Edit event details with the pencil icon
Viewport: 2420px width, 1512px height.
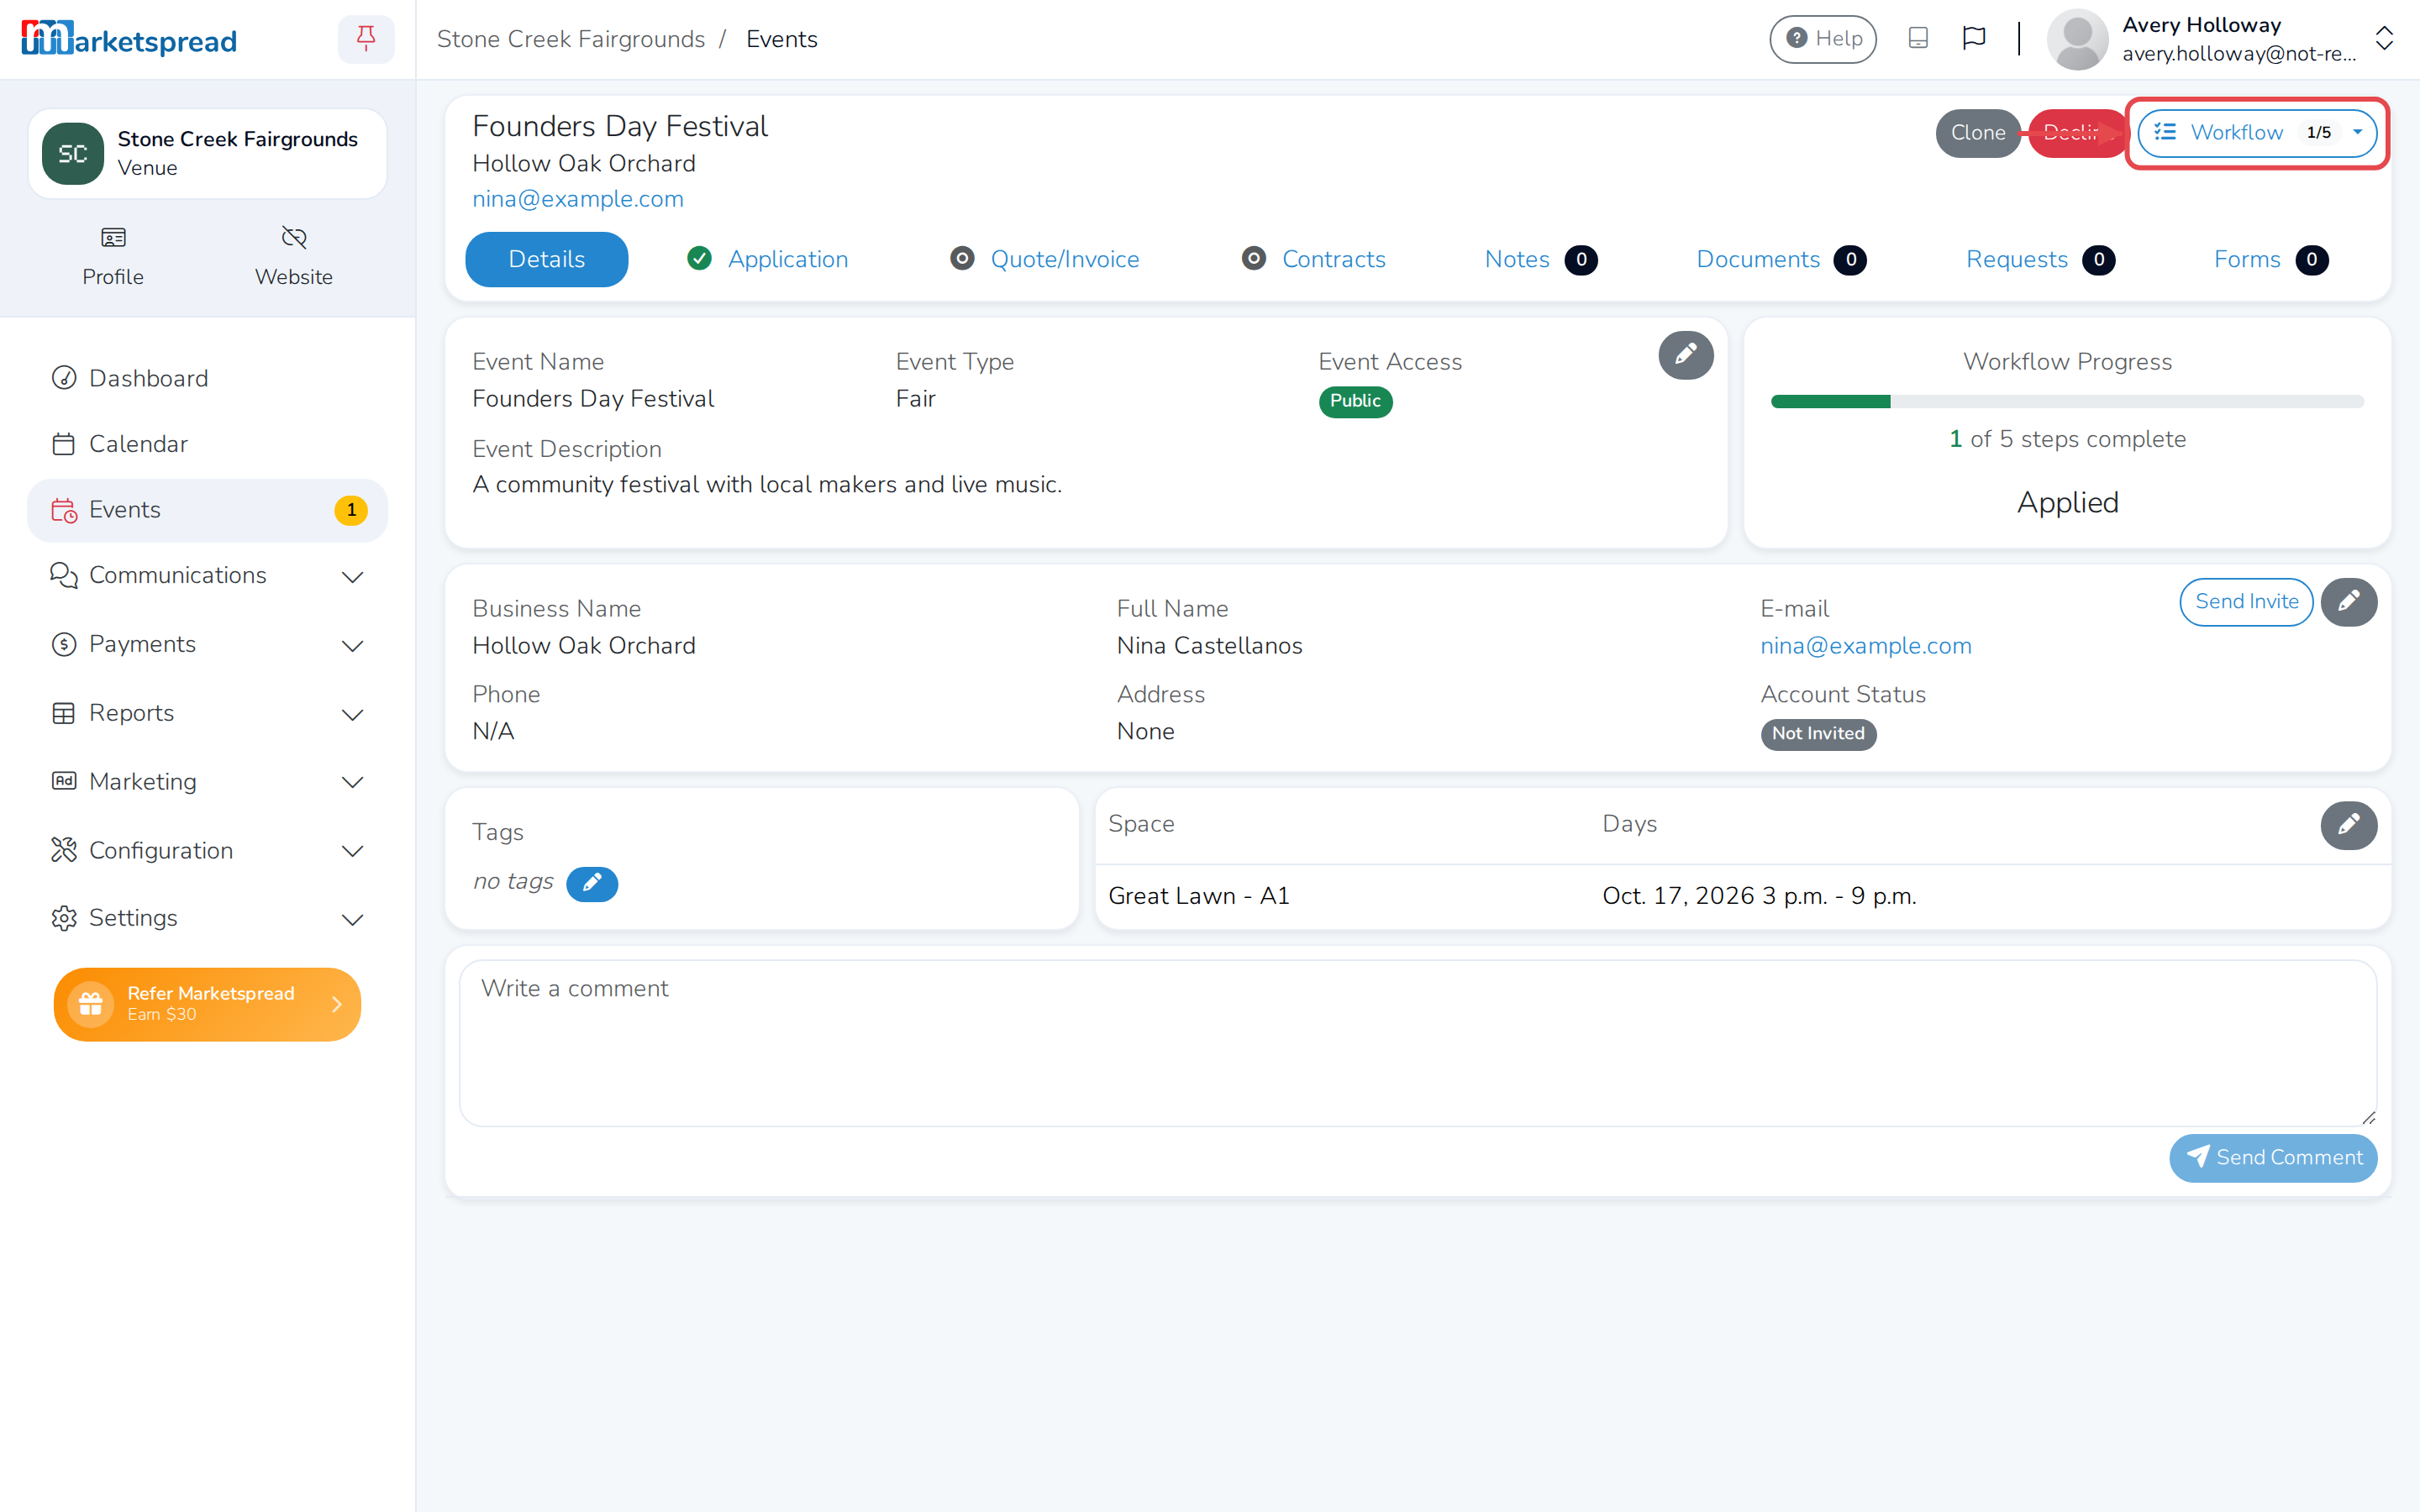[x=1686, y=355]
